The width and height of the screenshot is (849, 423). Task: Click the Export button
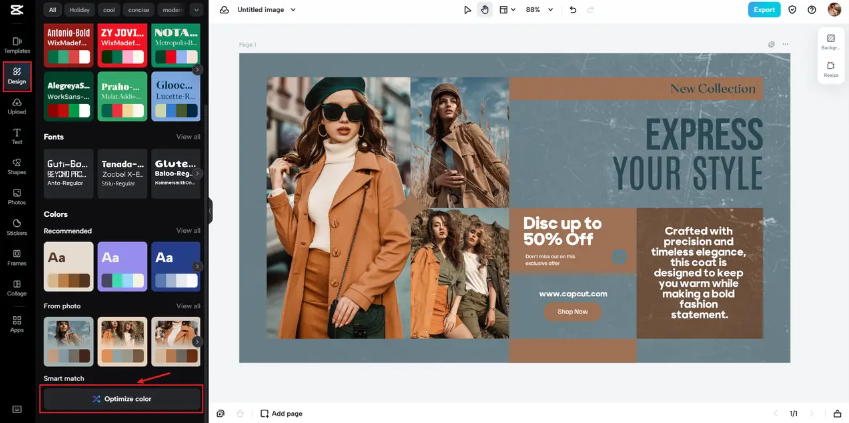click(x=764, y=10)
